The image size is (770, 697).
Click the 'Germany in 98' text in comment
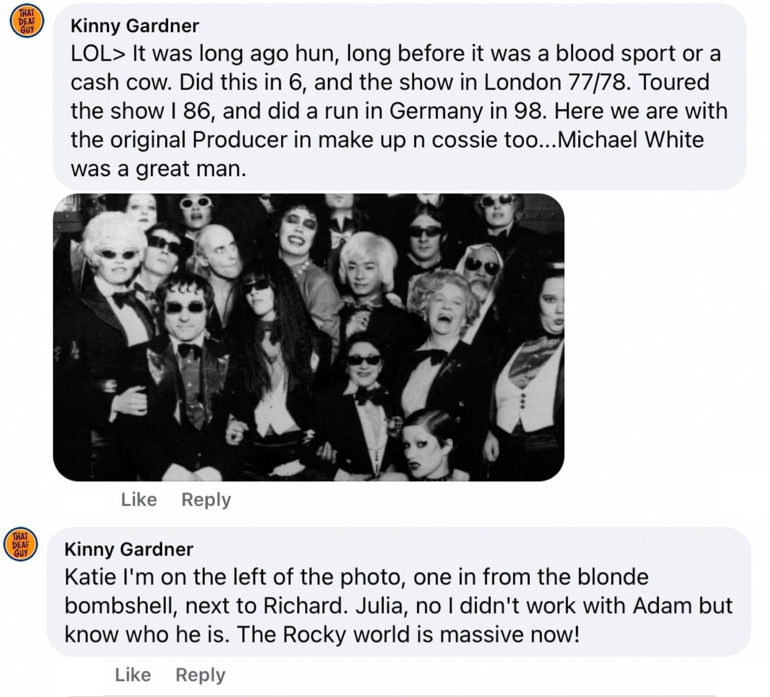coord(468,112)
